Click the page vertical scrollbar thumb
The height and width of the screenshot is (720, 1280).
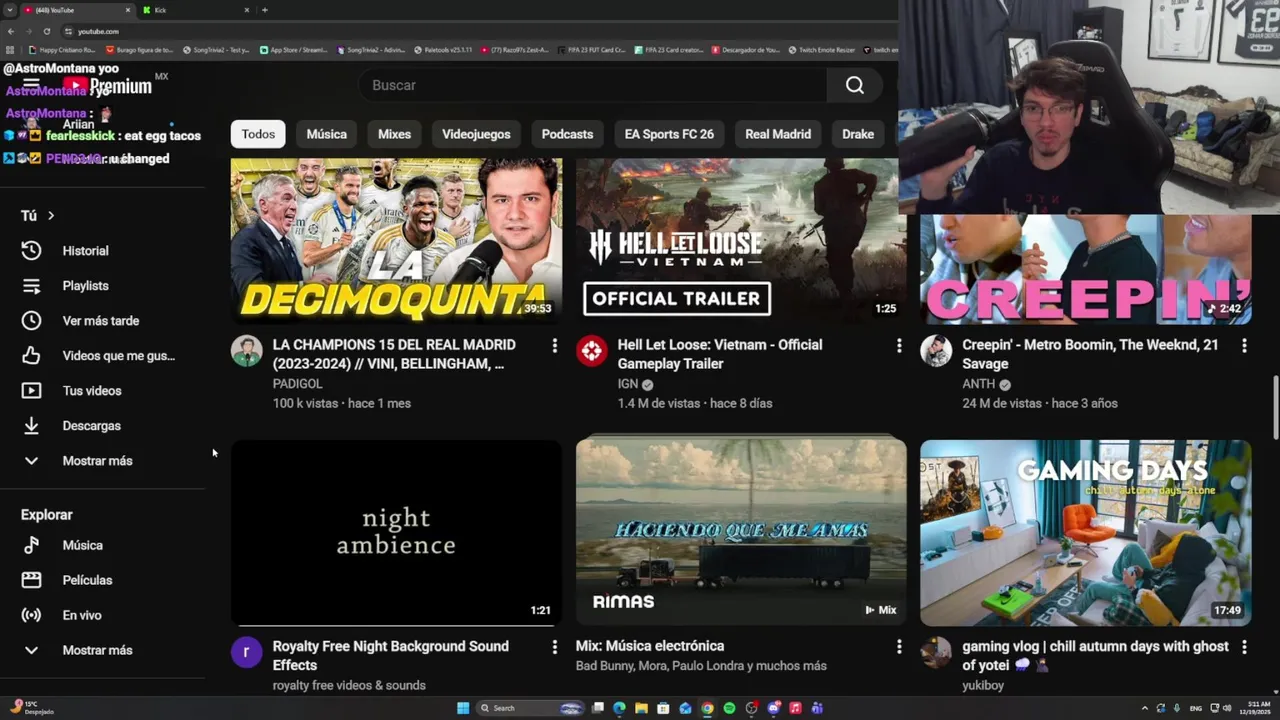(x=1274, y=406)
